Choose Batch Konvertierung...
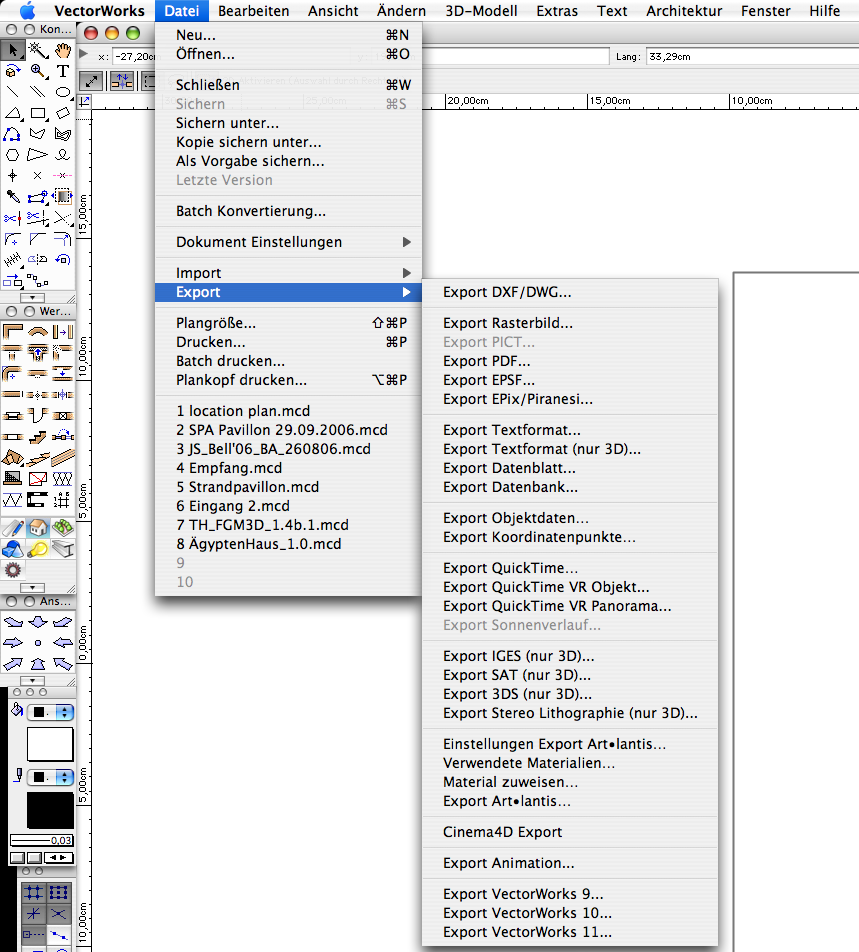Screen dimensions: 859x952 (288, 211)
